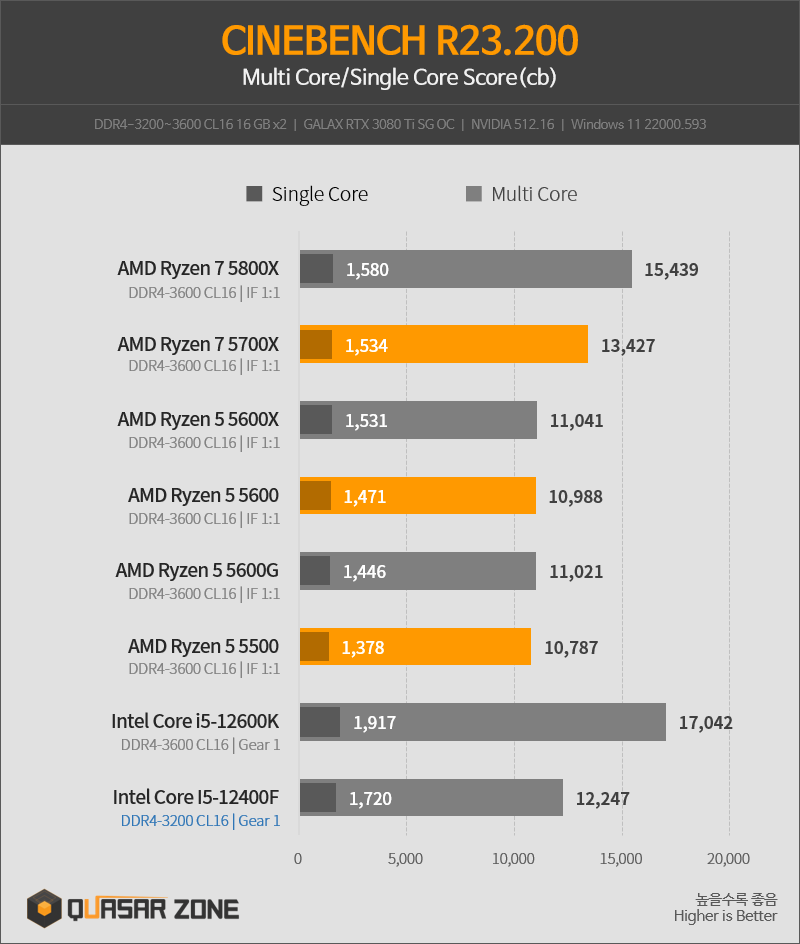This screenshot has width=800, height=944.
Task: Click the Multi Core legend swatch
Action: pos(474,194)
